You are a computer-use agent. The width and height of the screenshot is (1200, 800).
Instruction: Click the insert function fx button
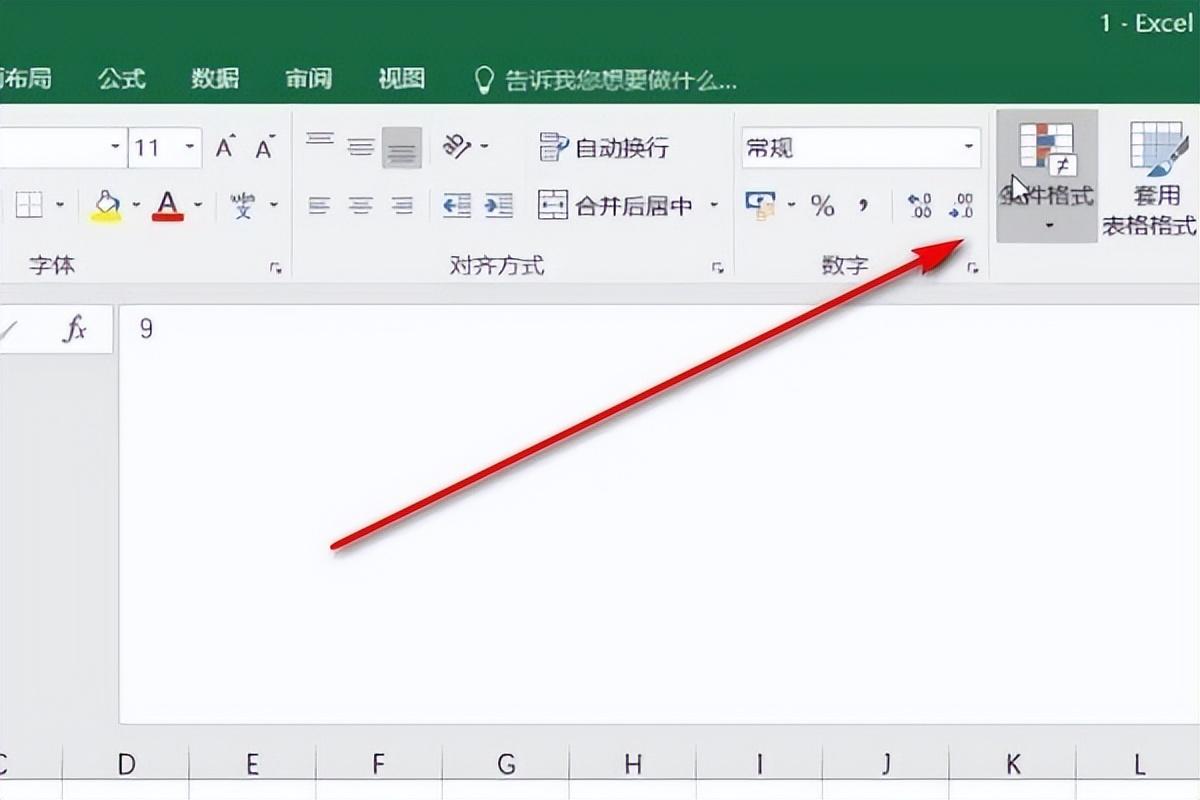[74, 329]
